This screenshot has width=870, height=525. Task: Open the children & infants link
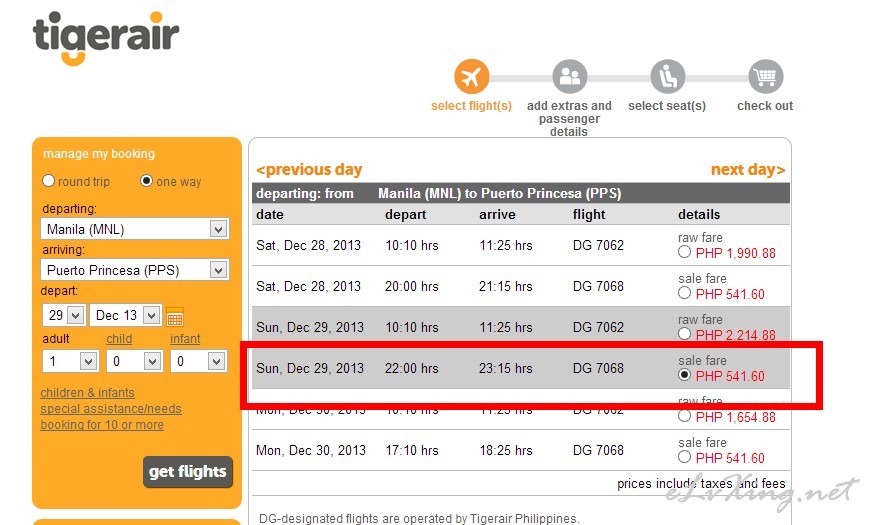[x=87, y=393]
